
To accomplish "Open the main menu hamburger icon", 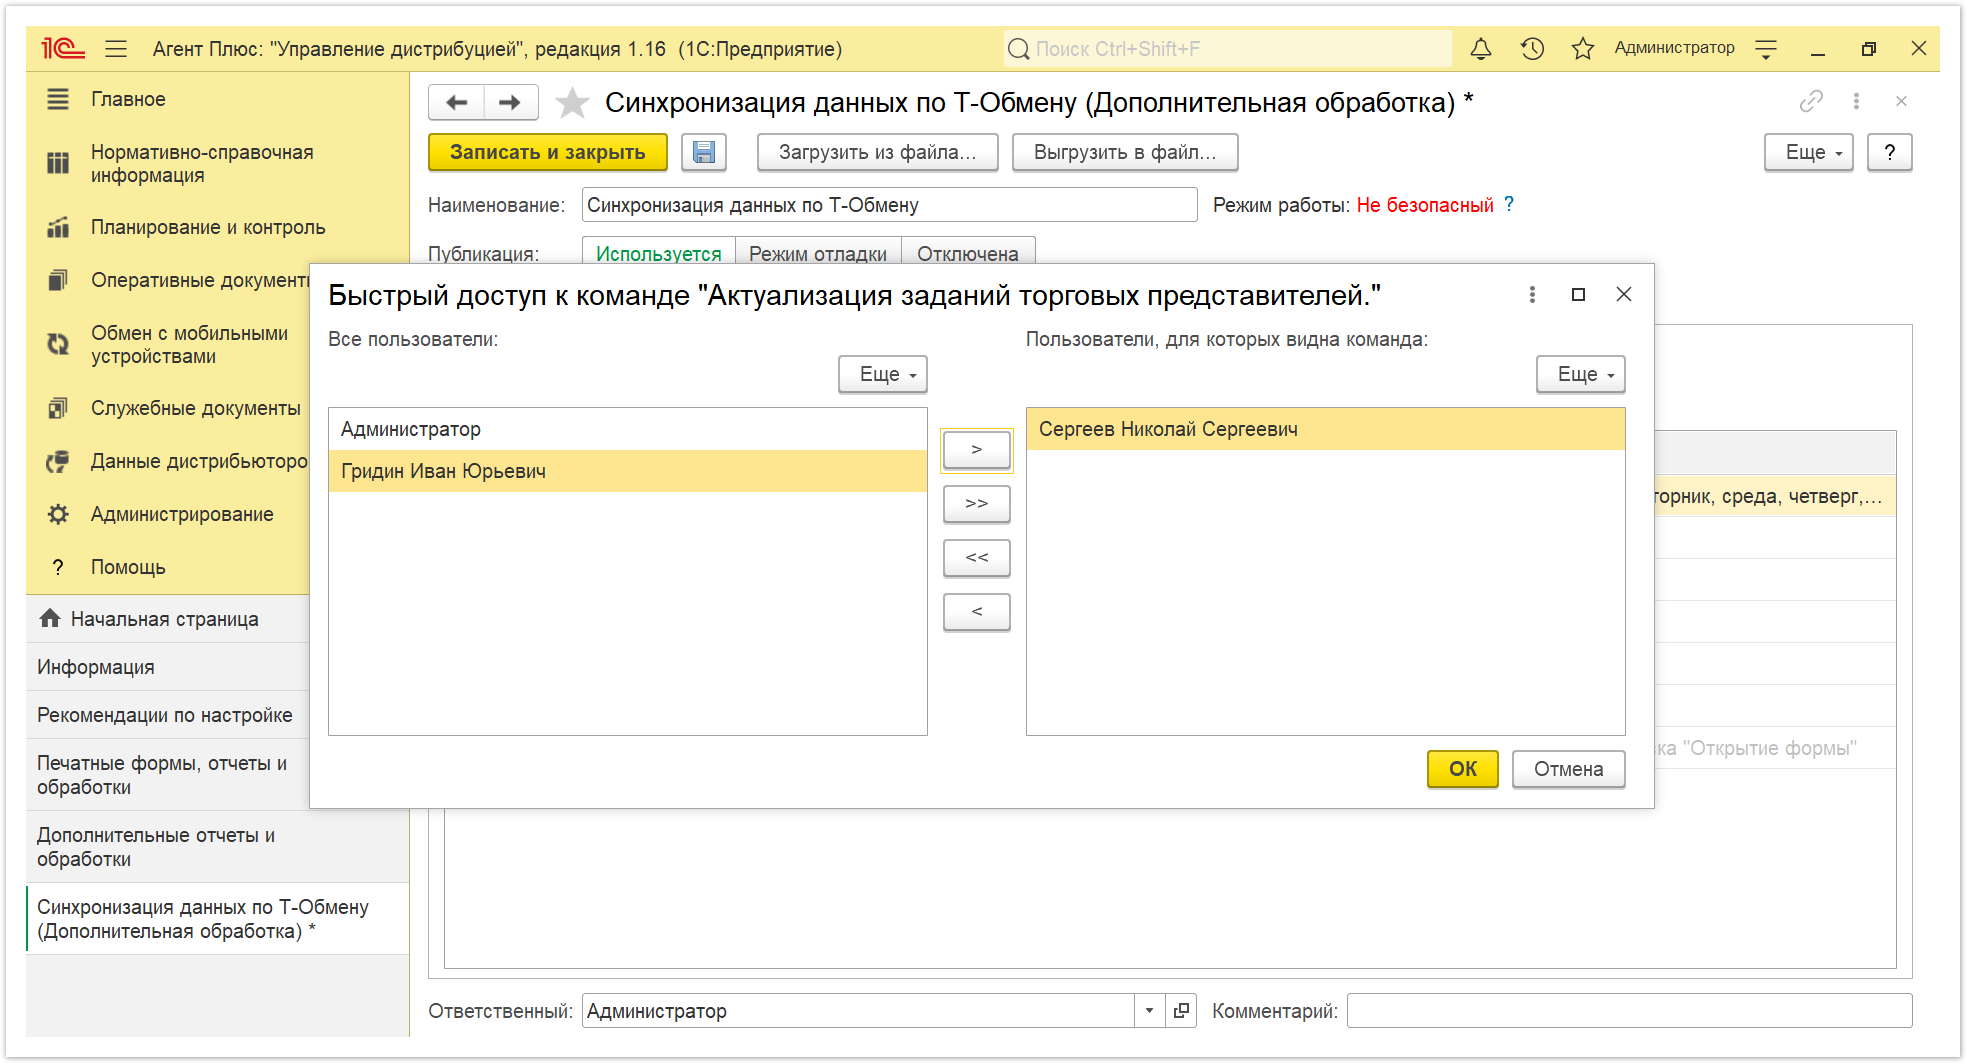I will [116, 48].
